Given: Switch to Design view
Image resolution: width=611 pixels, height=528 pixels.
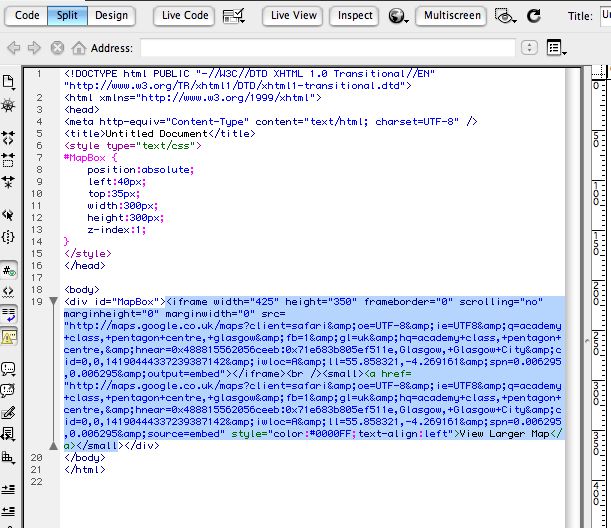Looking at the screenshot, I should click(111, 16).
